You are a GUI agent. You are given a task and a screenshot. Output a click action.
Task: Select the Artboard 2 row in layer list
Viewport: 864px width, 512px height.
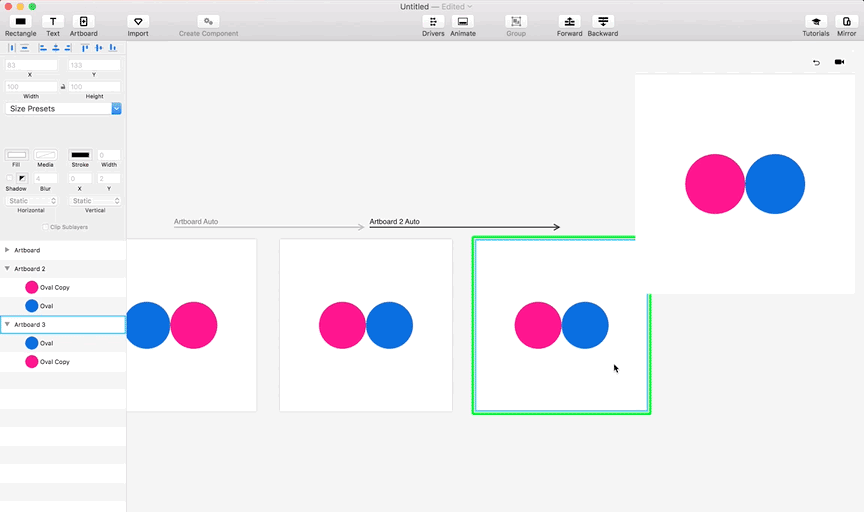63,268
